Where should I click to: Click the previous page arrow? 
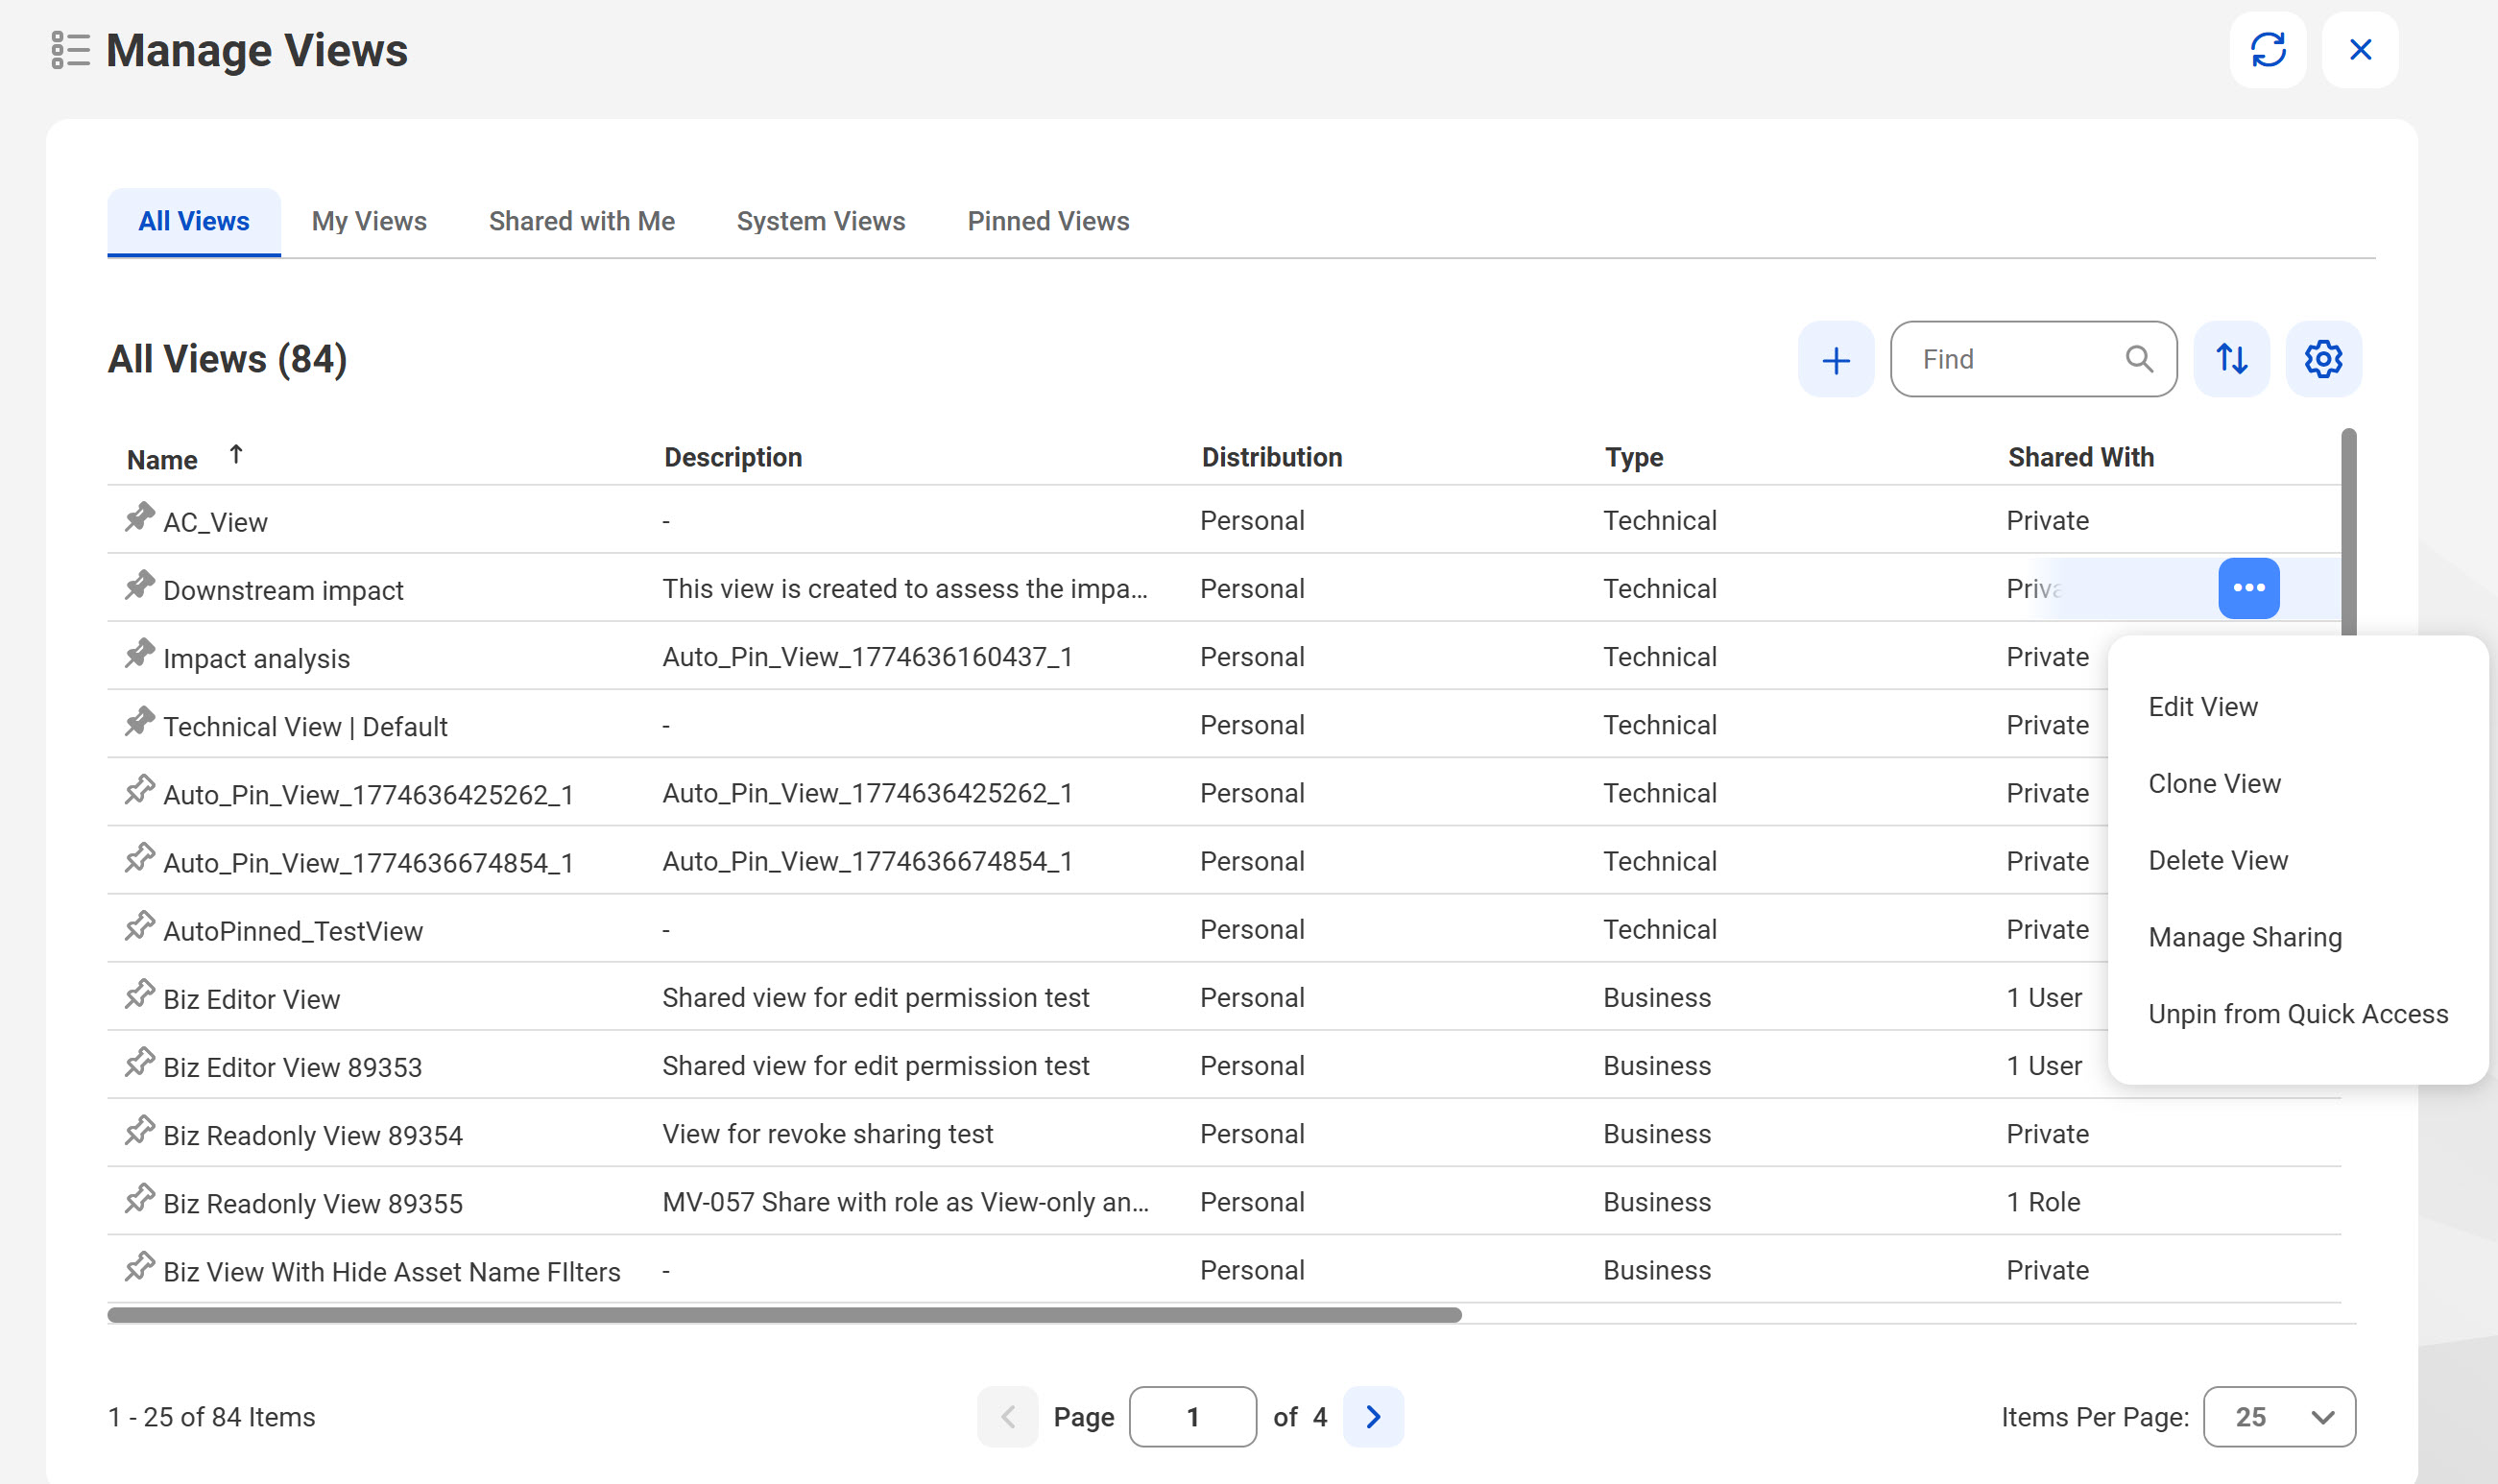point(1008,1417)
